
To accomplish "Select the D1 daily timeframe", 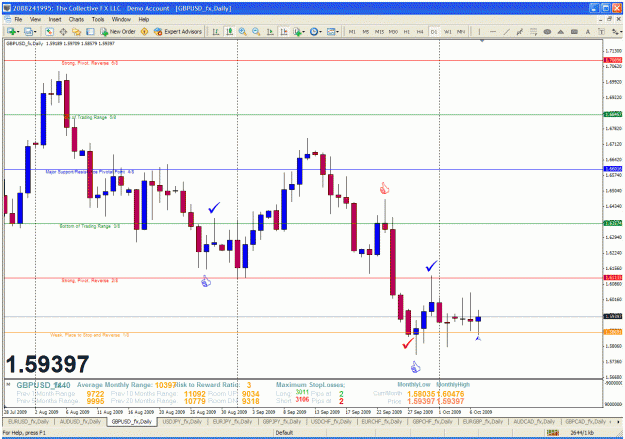I will point(434,31).
